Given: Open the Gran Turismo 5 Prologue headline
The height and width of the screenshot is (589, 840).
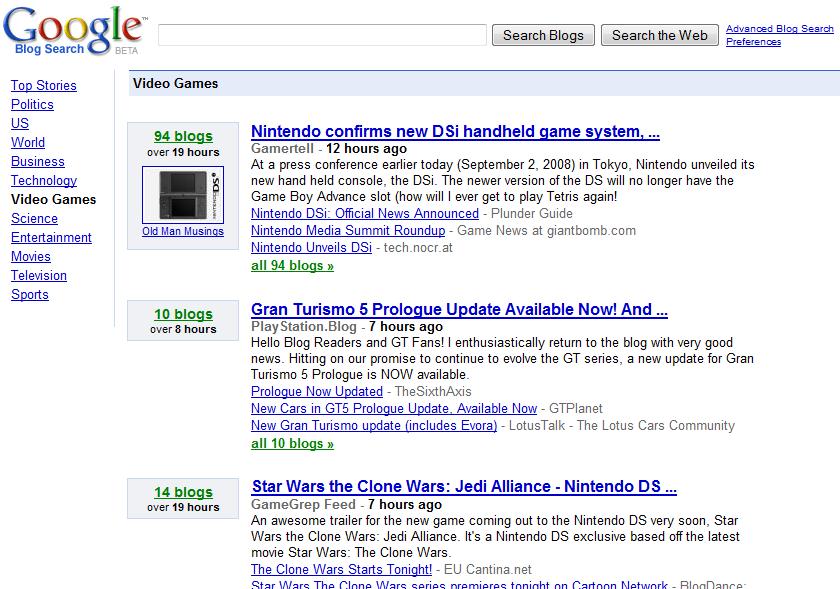Looking at the screenshot, I should (x=459, y=311).
